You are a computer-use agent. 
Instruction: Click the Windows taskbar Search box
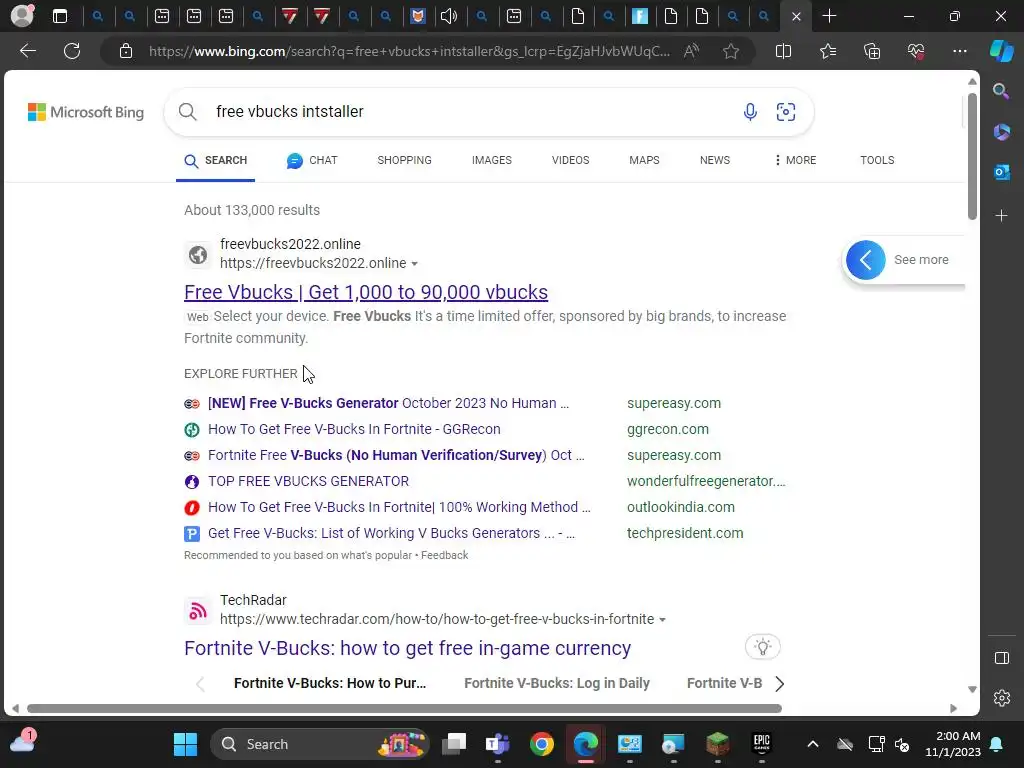click(x=319, y=744)
